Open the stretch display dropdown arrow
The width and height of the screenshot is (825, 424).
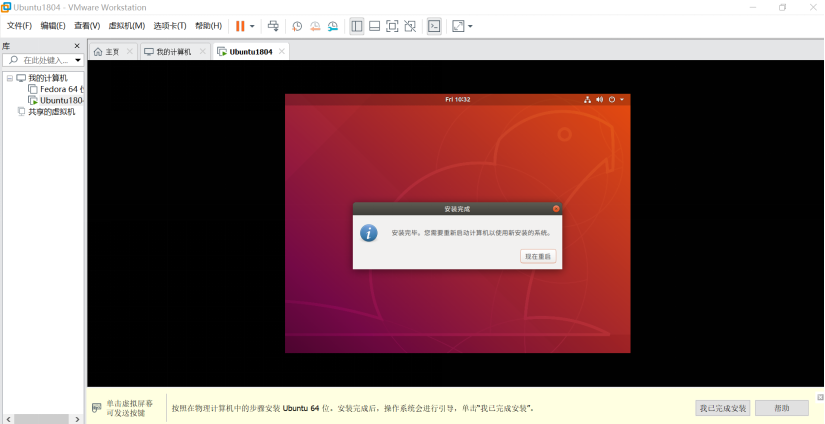(470, 26)
